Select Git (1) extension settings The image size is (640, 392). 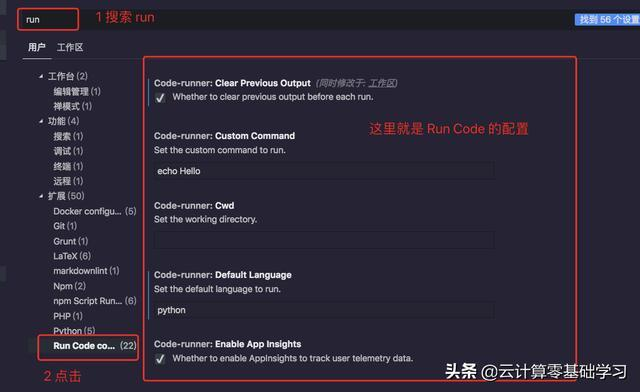coord(65,226)
